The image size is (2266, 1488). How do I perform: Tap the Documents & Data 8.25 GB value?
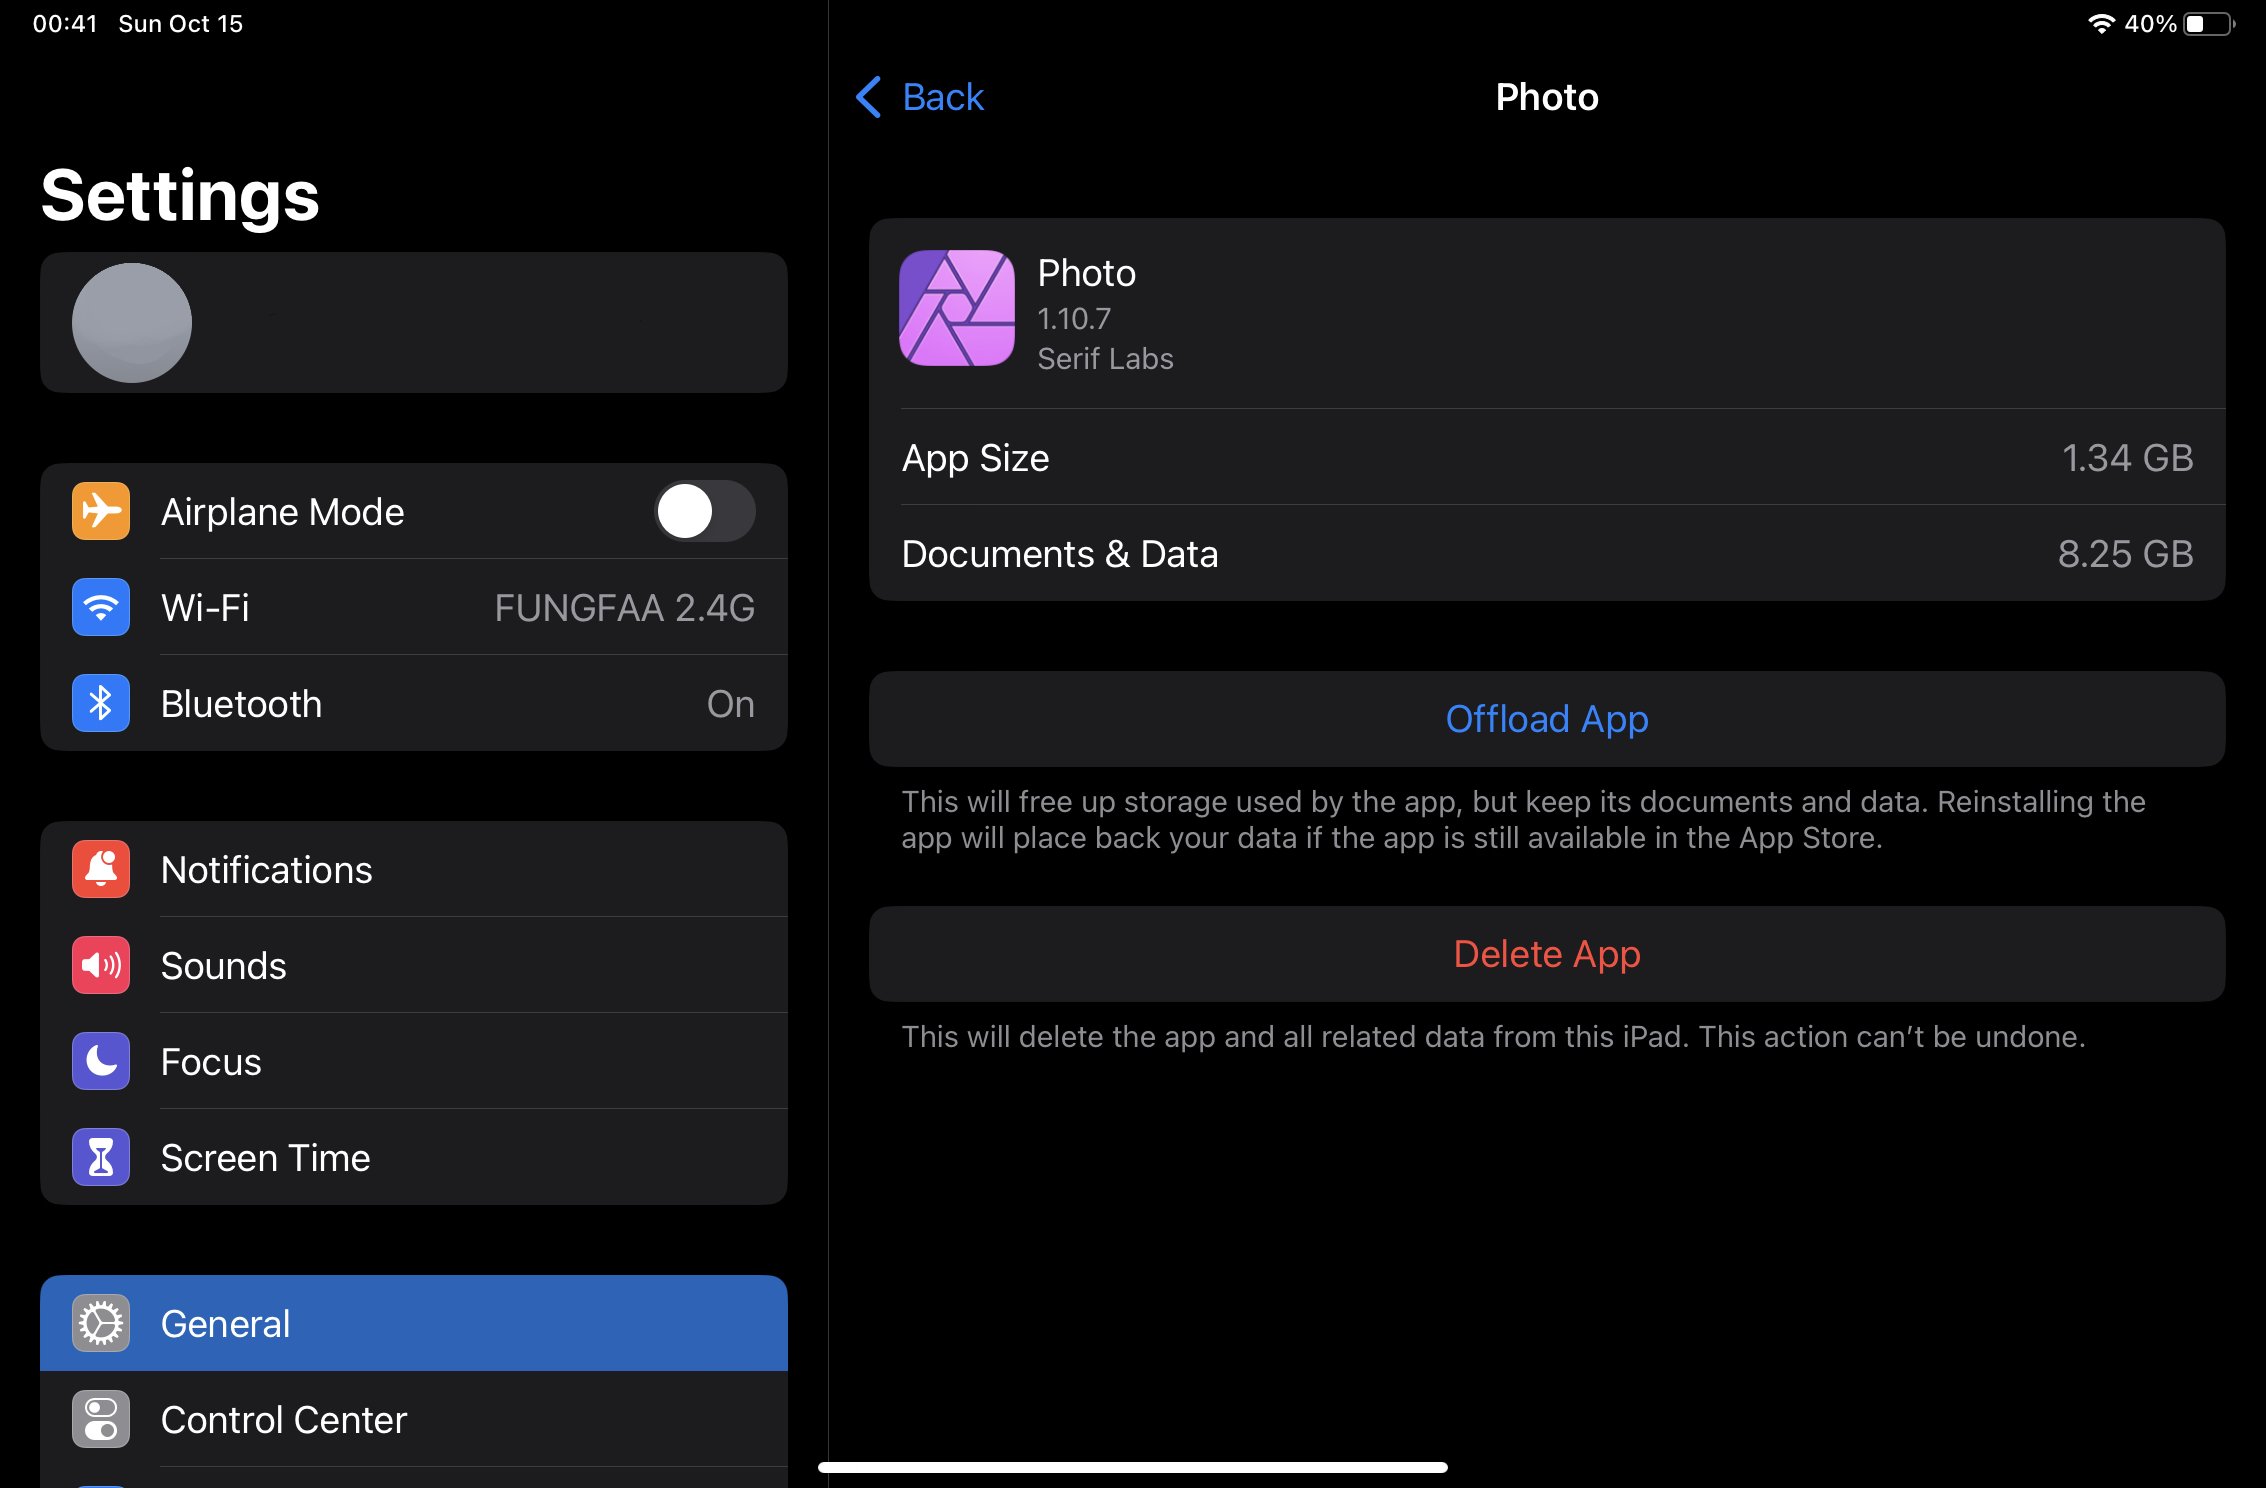click(x=2126, y=554)
